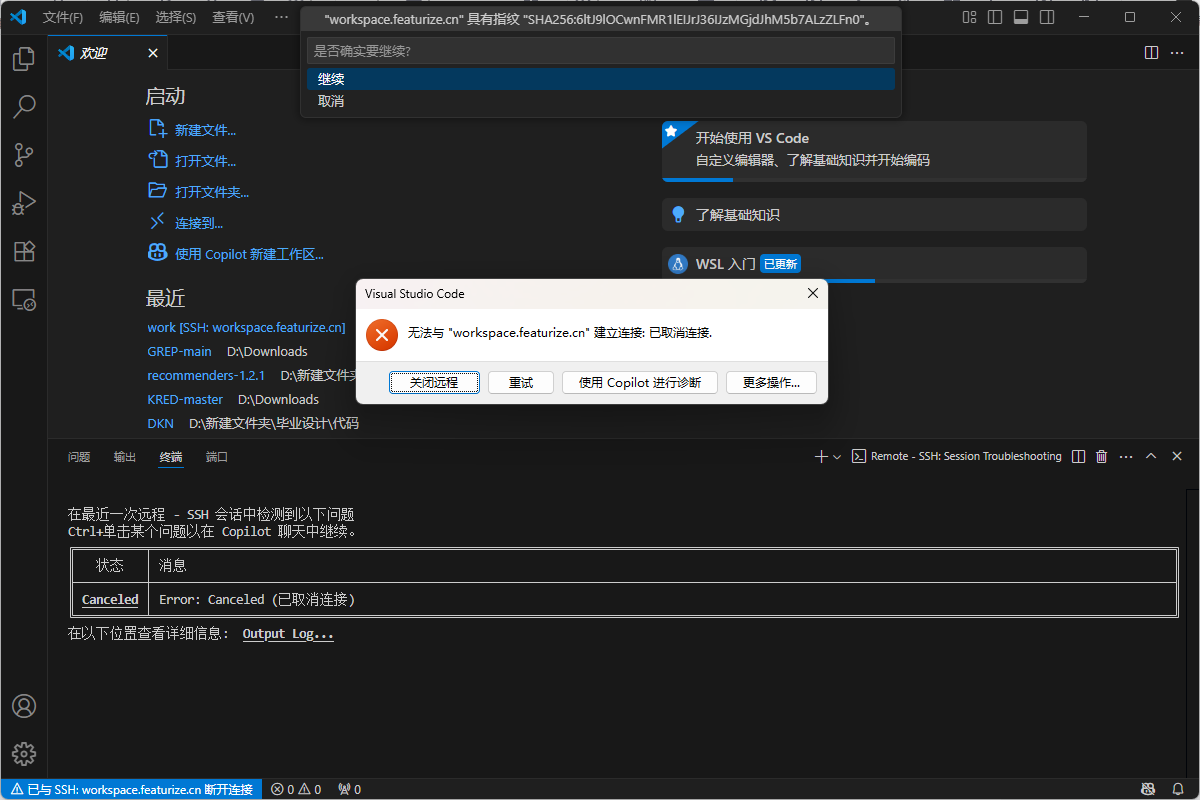1200x800 pixels.
Task: Open the 选择(S) menu
Action: click(x=176, y=17)
